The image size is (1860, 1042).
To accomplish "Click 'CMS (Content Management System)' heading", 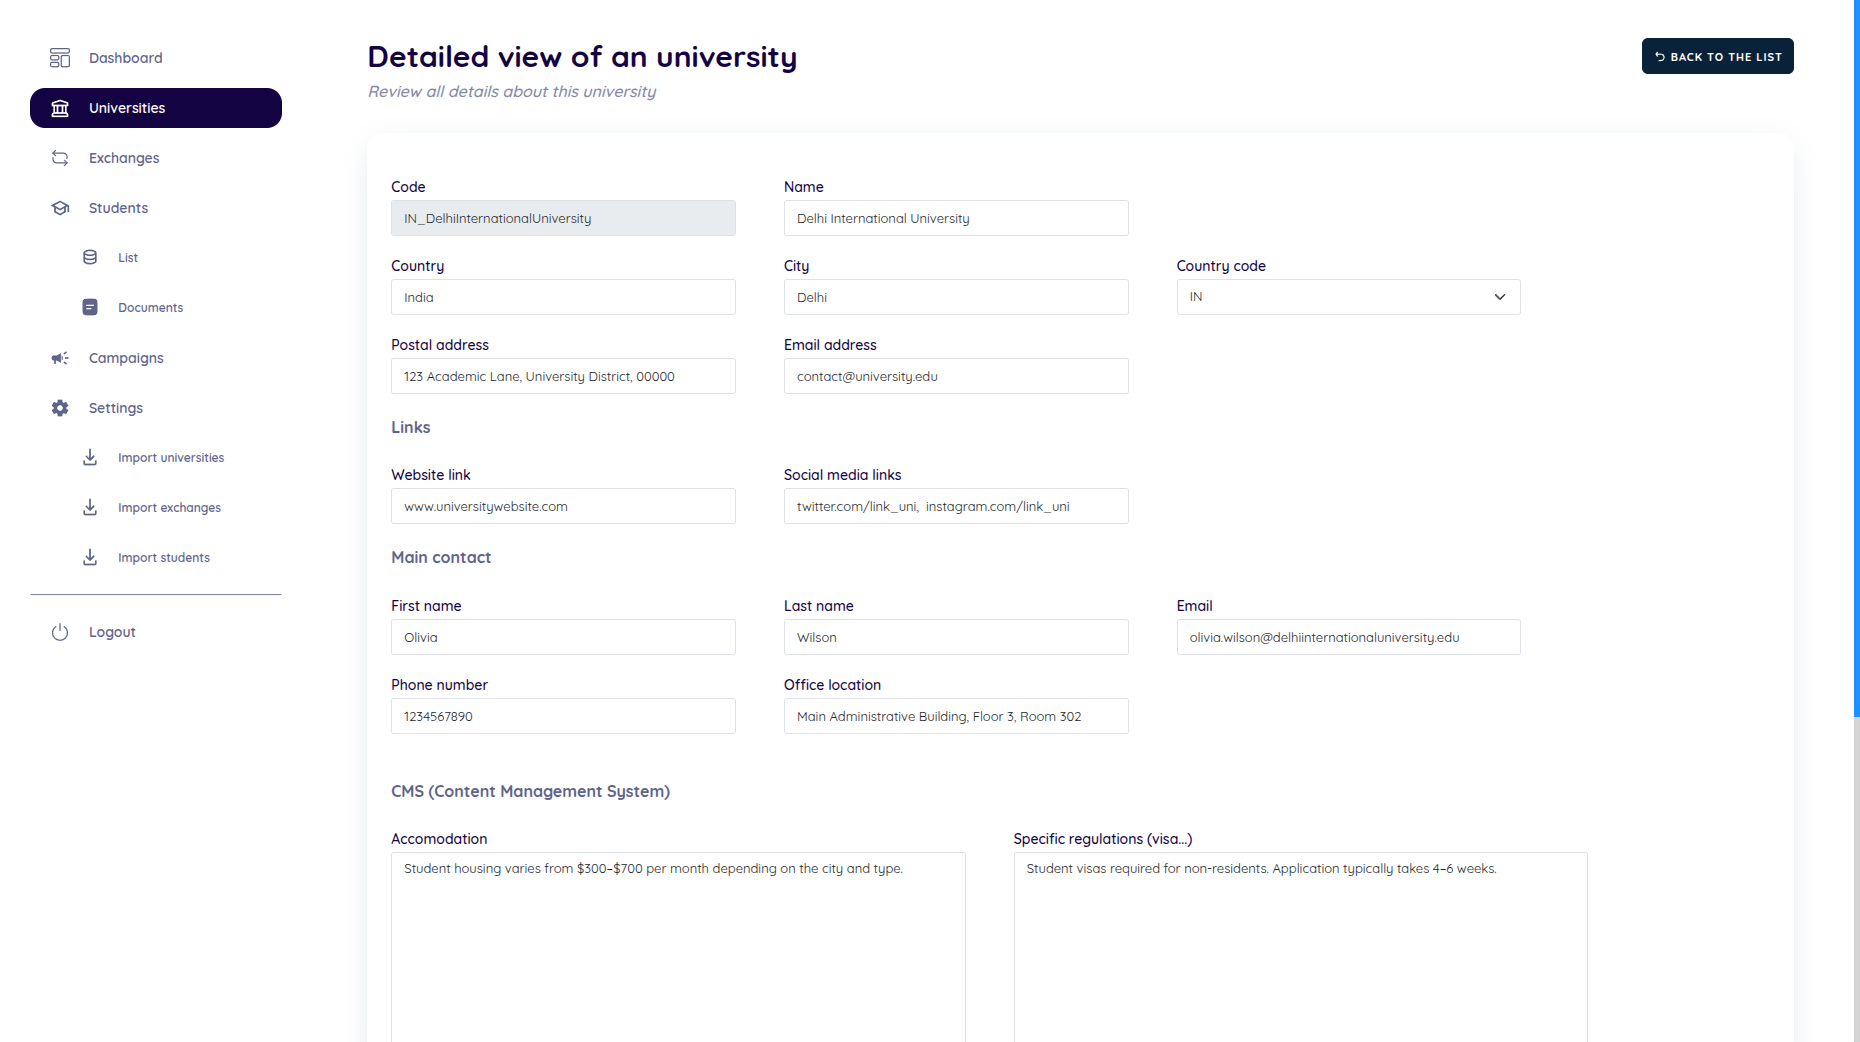I will pyautogui.click(x=531, y=791).
